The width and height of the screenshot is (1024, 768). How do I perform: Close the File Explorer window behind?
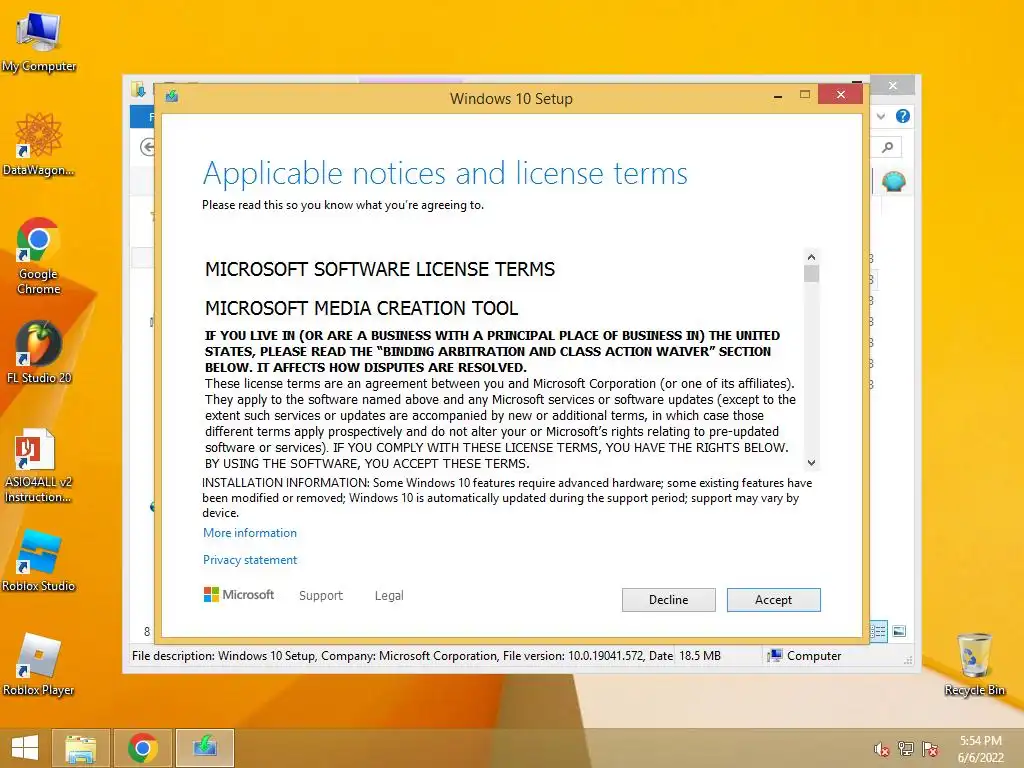(893, 86)
